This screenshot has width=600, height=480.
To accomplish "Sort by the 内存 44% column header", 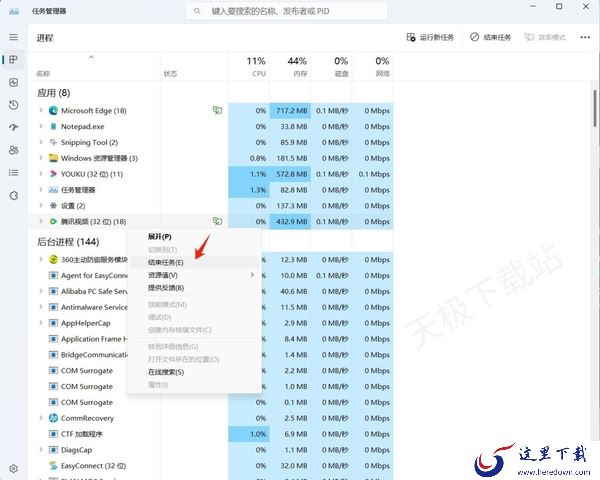I will (x=290, y=66).
